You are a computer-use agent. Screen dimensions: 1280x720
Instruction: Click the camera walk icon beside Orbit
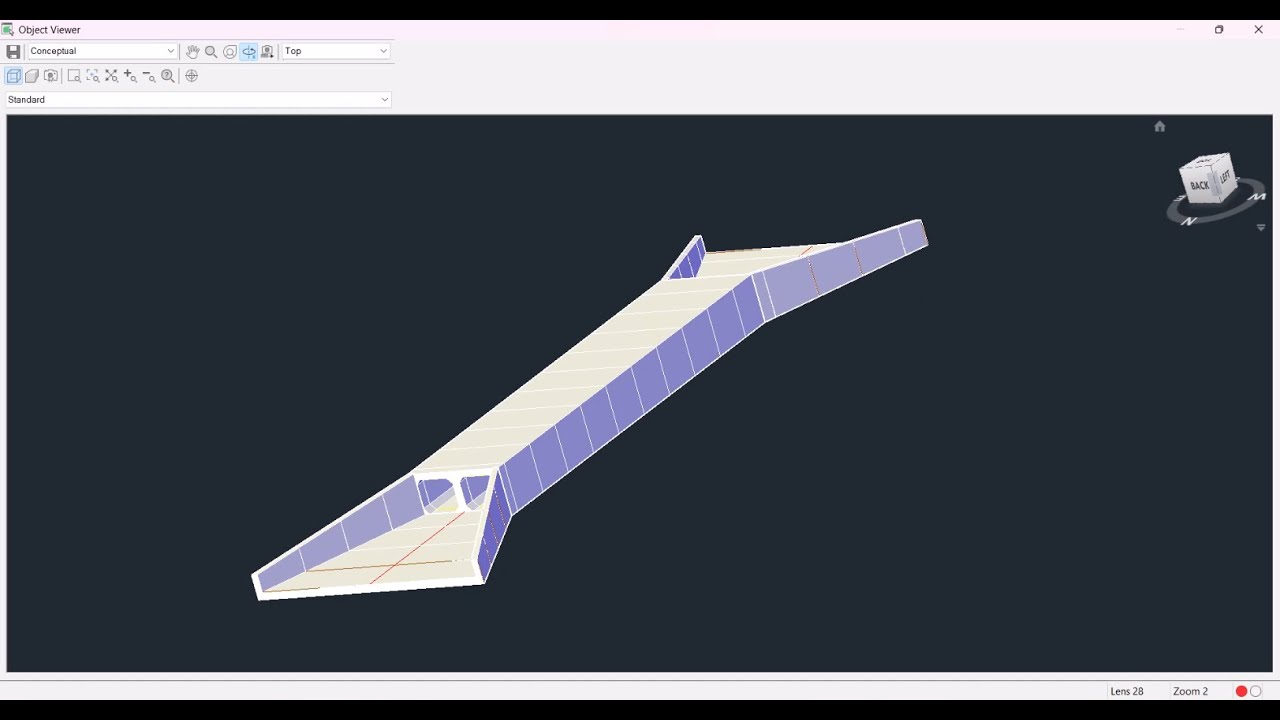point(267,51)
